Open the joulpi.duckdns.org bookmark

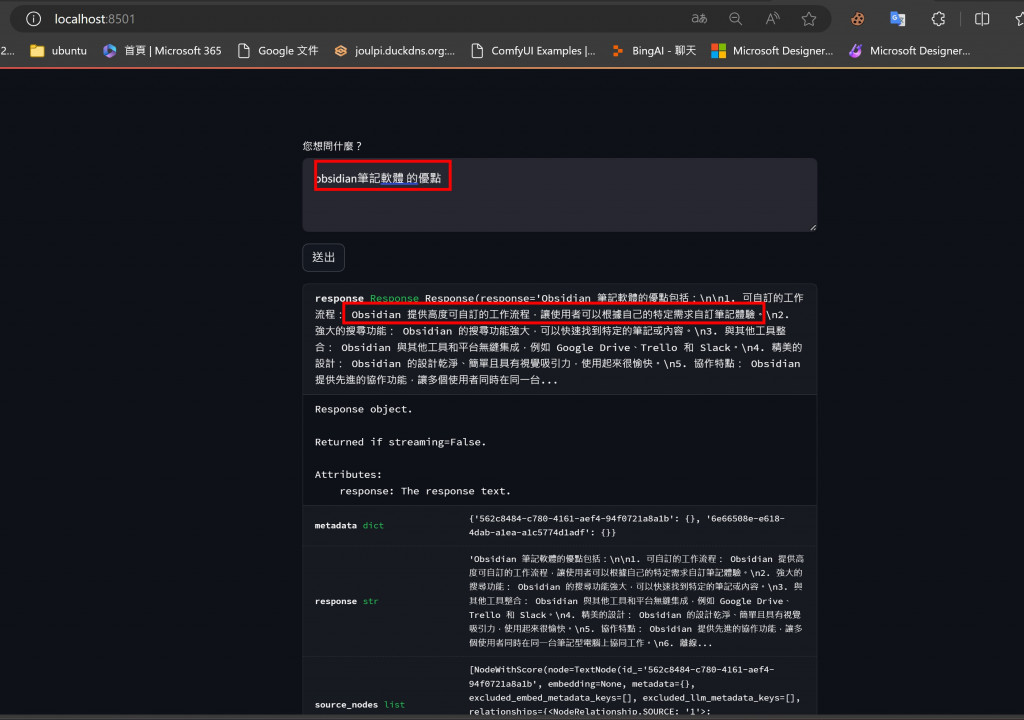(x=394, y=50)
